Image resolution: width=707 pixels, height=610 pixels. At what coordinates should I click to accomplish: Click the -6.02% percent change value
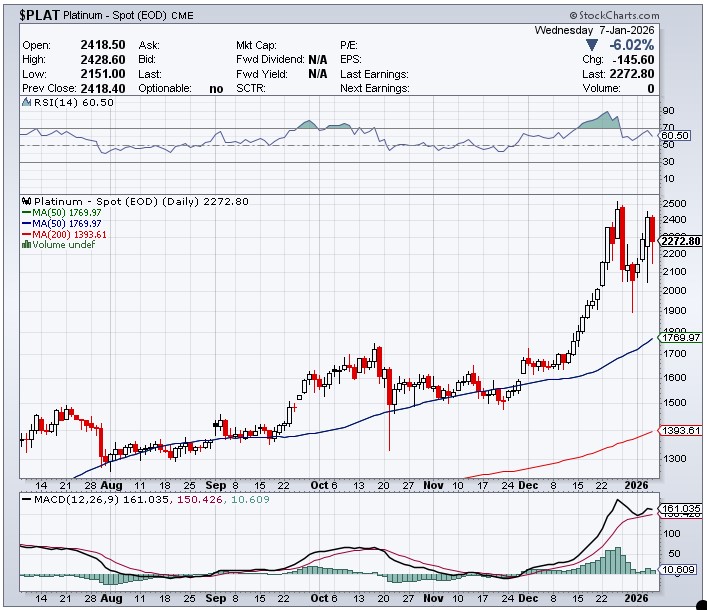632,45
